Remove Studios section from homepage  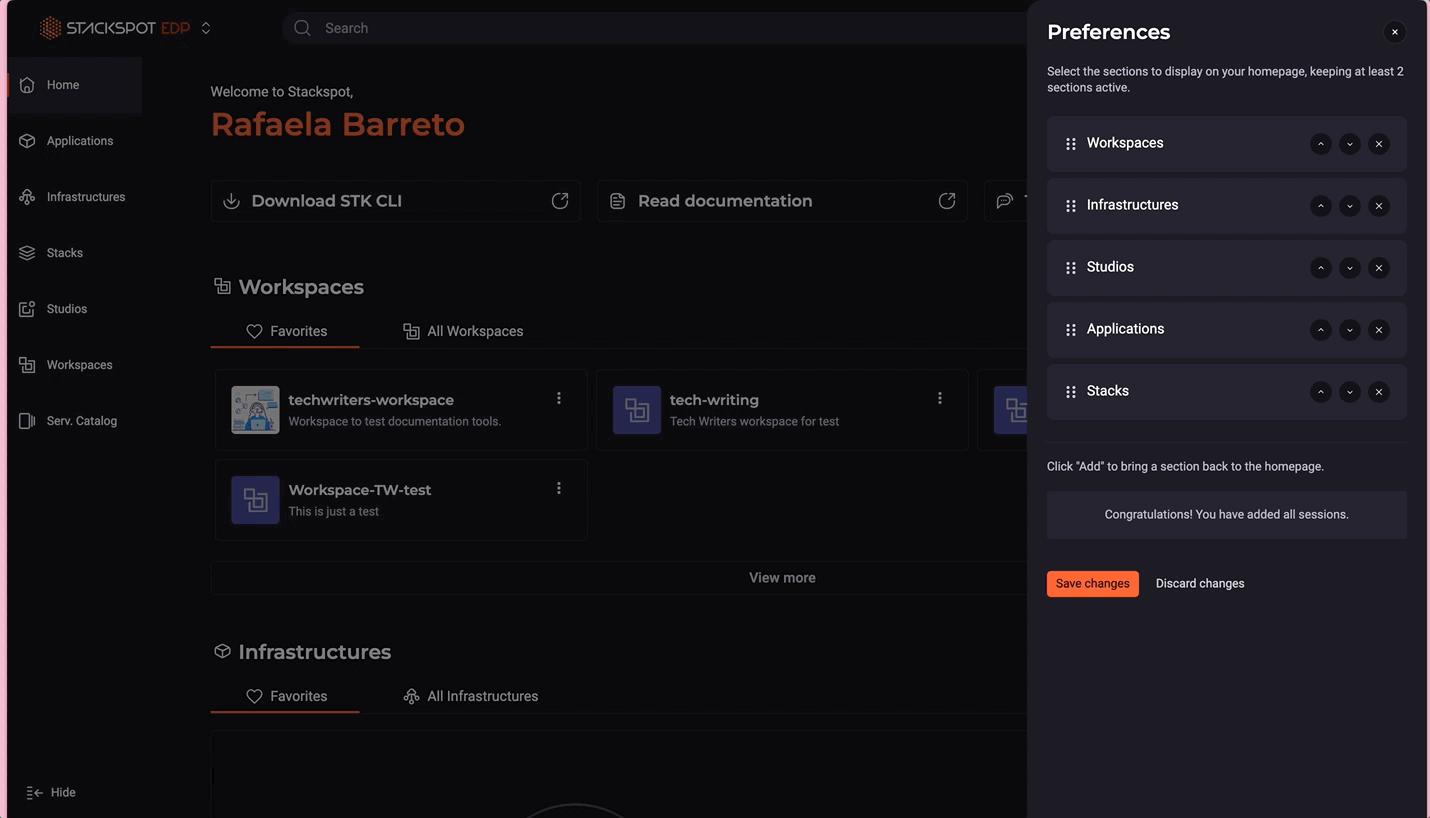1379,268
